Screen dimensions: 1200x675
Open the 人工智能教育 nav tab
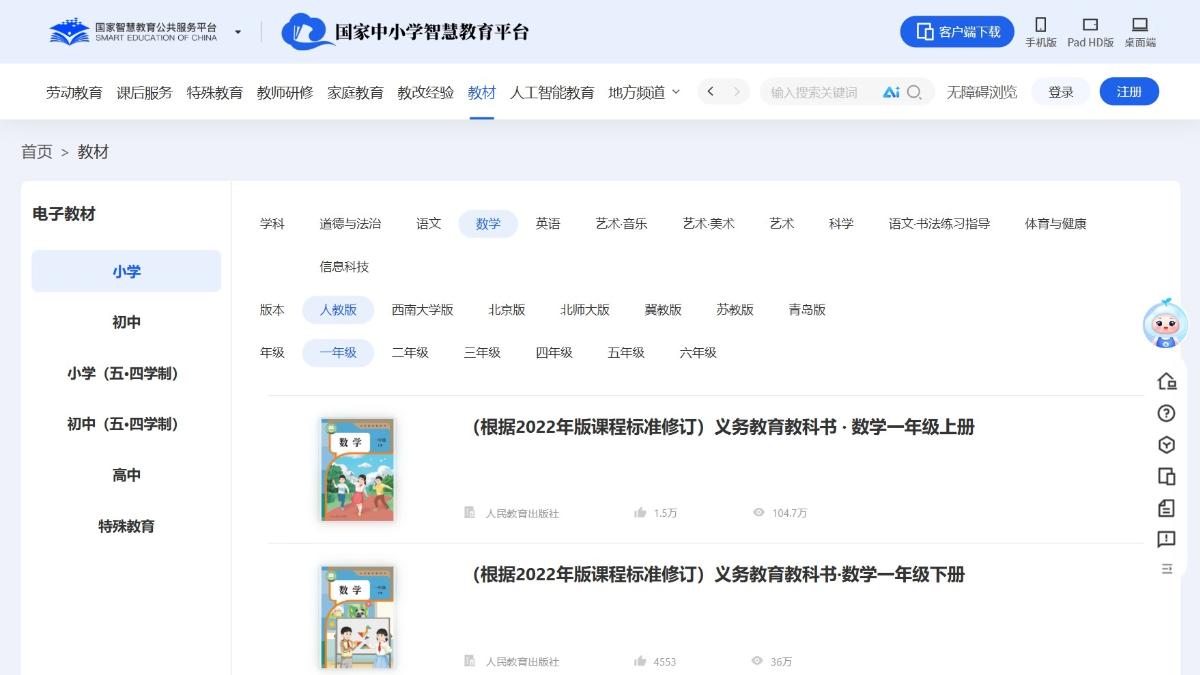[552, 92]
